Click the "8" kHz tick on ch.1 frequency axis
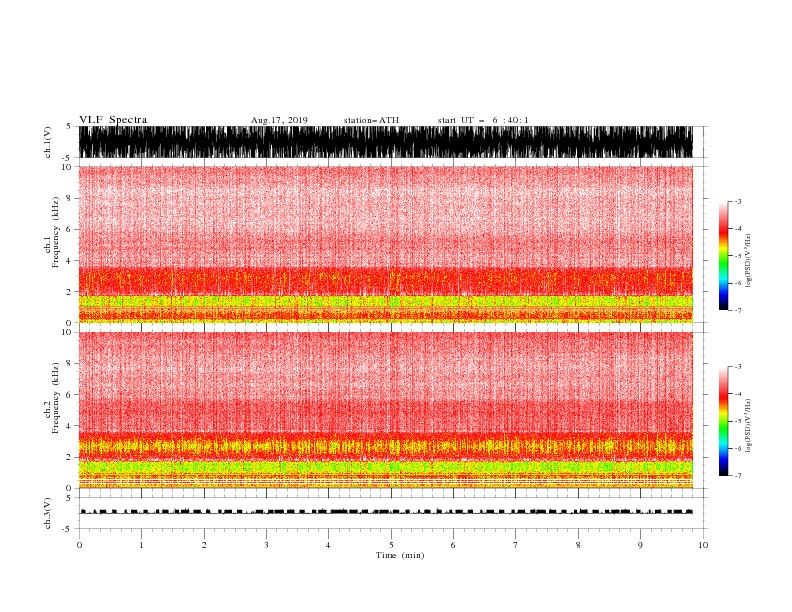This screenshot has height=612, width=792. (70, 198)
